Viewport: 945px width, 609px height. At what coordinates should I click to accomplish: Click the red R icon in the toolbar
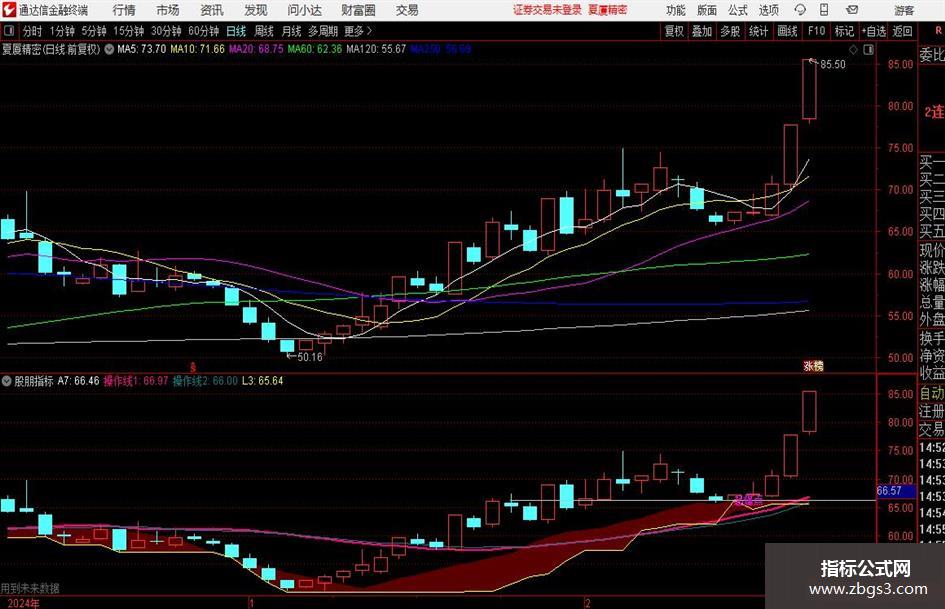coord(937,31)
